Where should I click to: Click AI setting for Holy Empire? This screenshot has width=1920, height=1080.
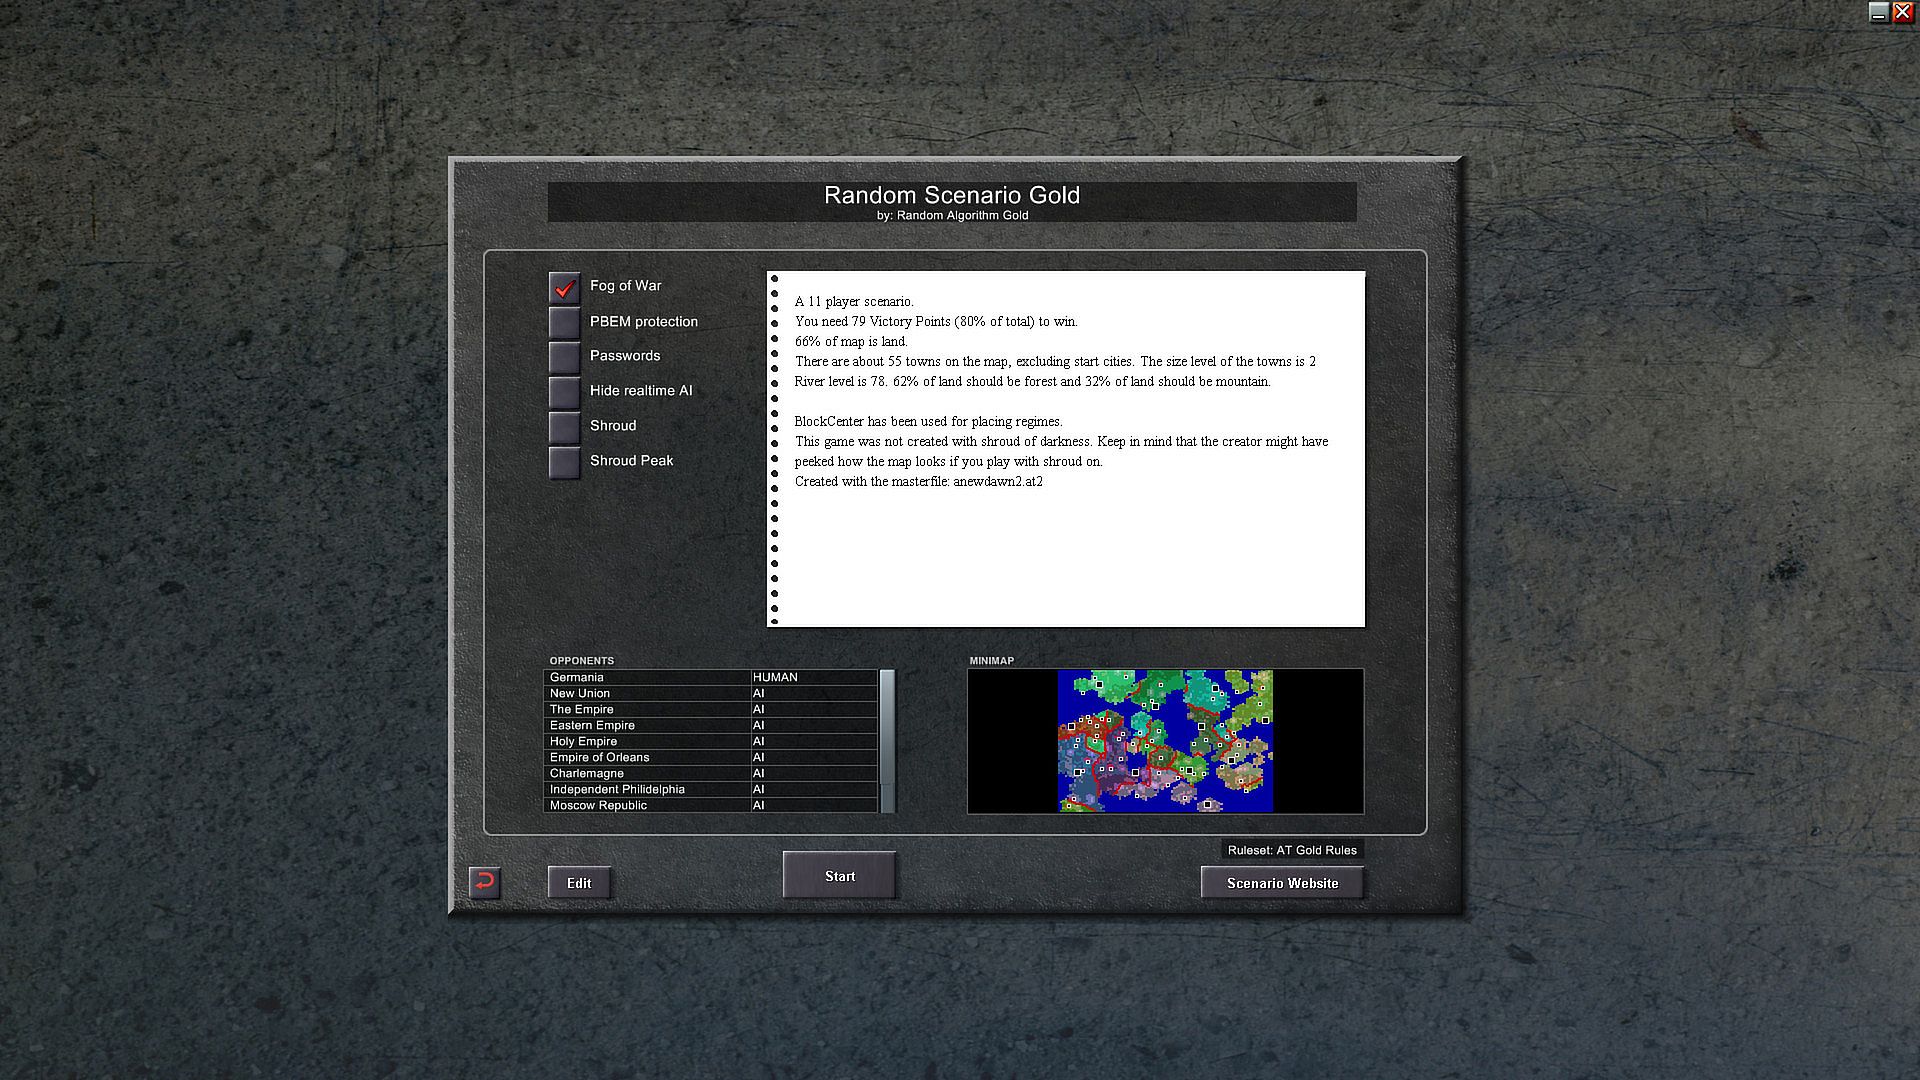pyautogui.click(x=758, y=741)
